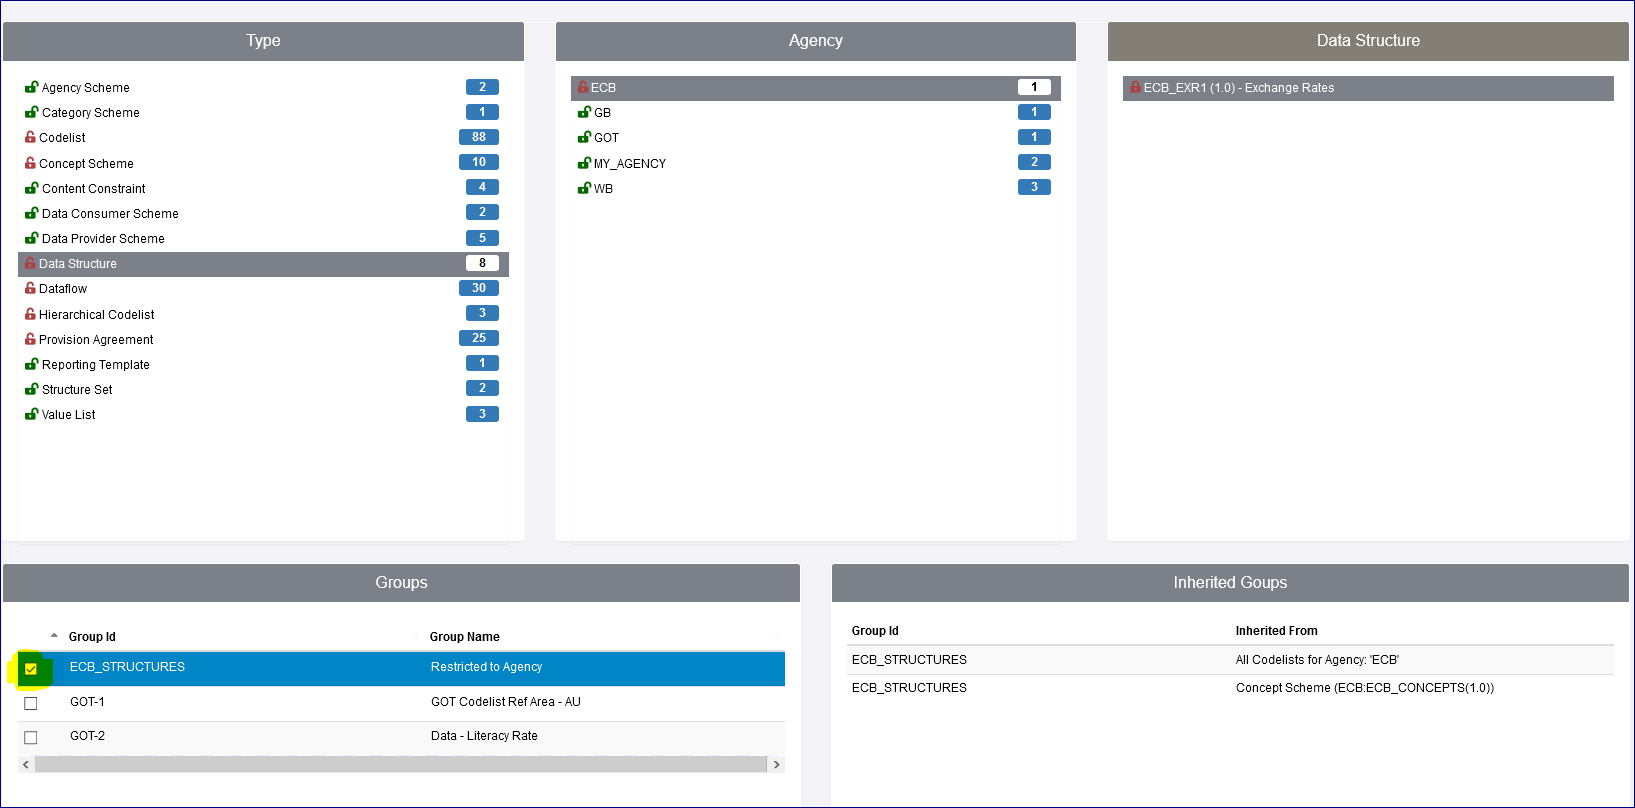Click the 88 count badge for Codelist

pos(479,137)
